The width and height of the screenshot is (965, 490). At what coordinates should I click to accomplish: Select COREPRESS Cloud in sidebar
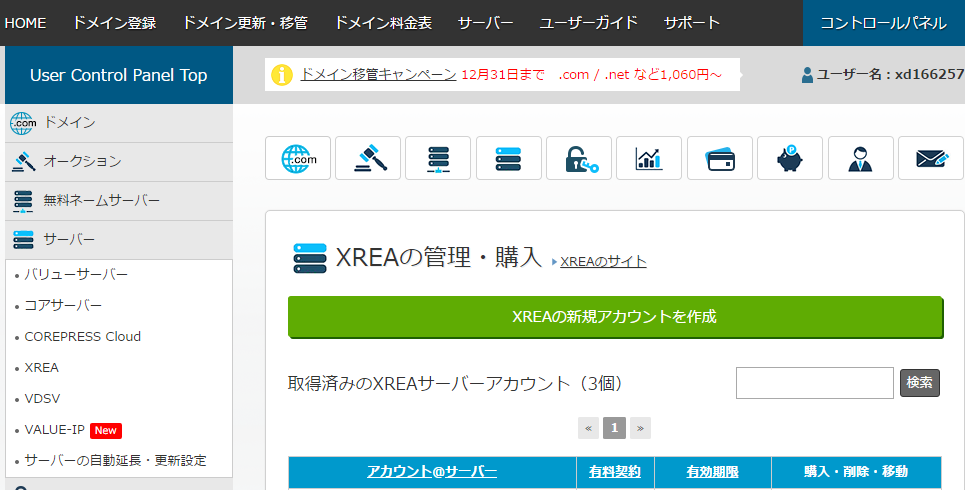coord(82,337)
